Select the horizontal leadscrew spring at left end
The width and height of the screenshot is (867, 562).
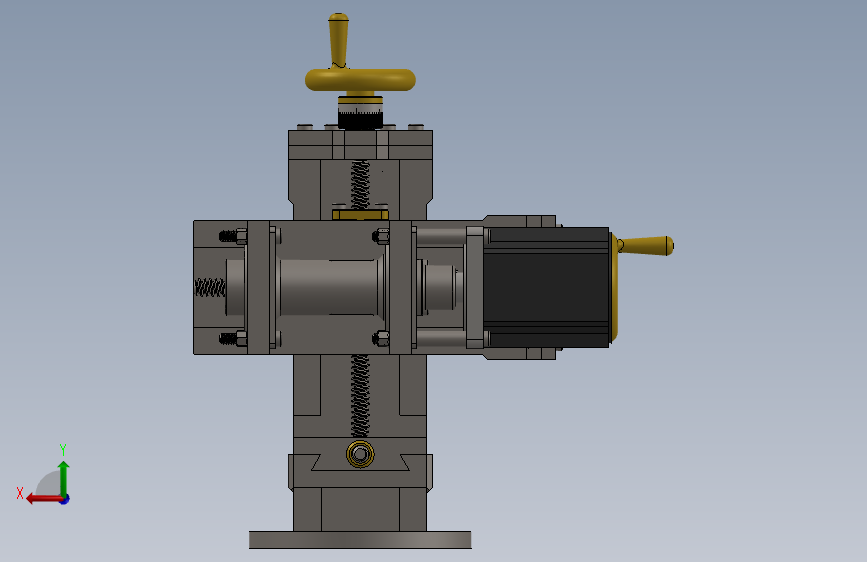point(210,287)
